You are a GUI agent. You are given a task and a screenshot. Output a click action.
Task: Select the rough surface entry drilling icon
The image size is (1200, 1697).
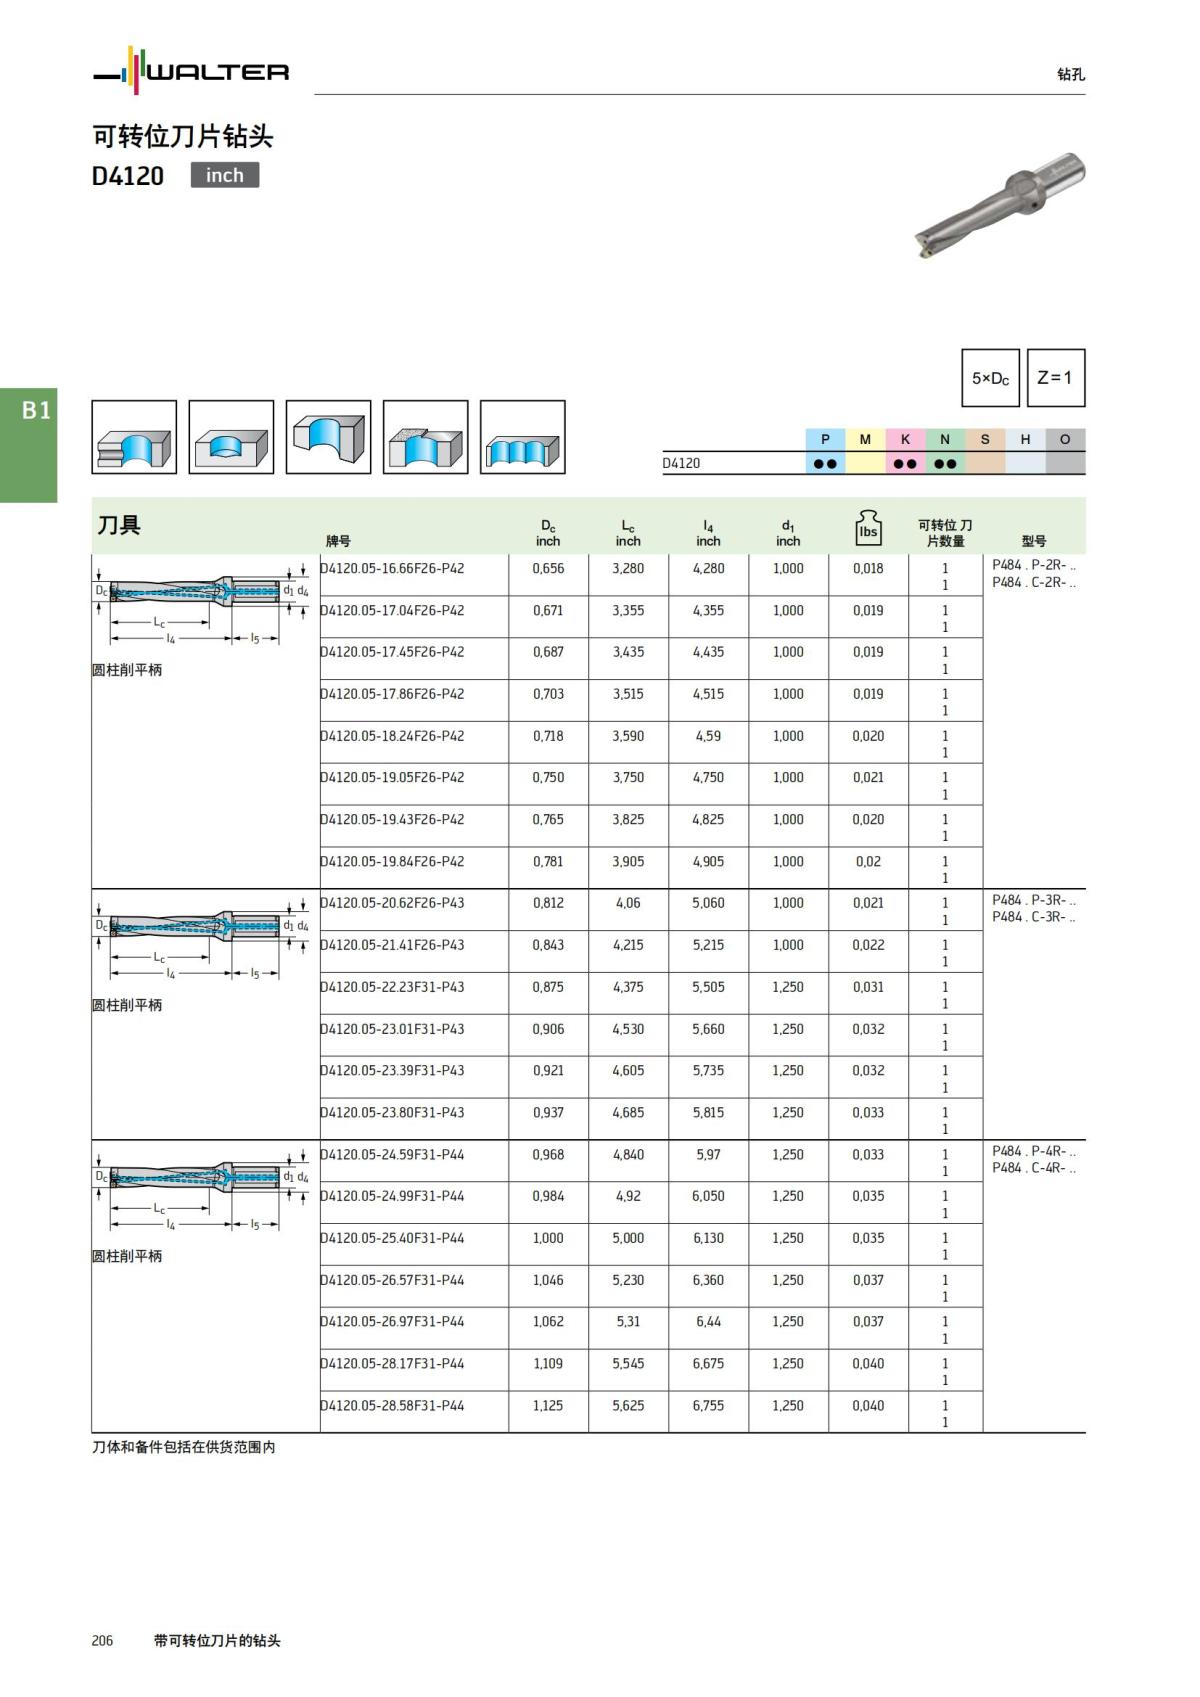[425, 437]
